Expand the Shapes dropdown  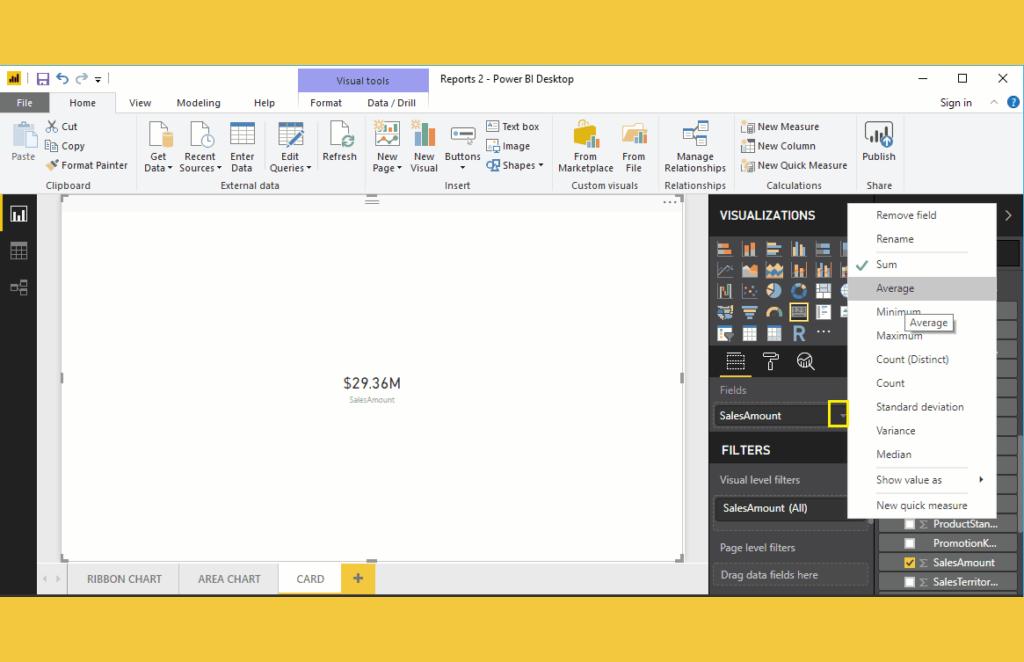tap(541, 165)
